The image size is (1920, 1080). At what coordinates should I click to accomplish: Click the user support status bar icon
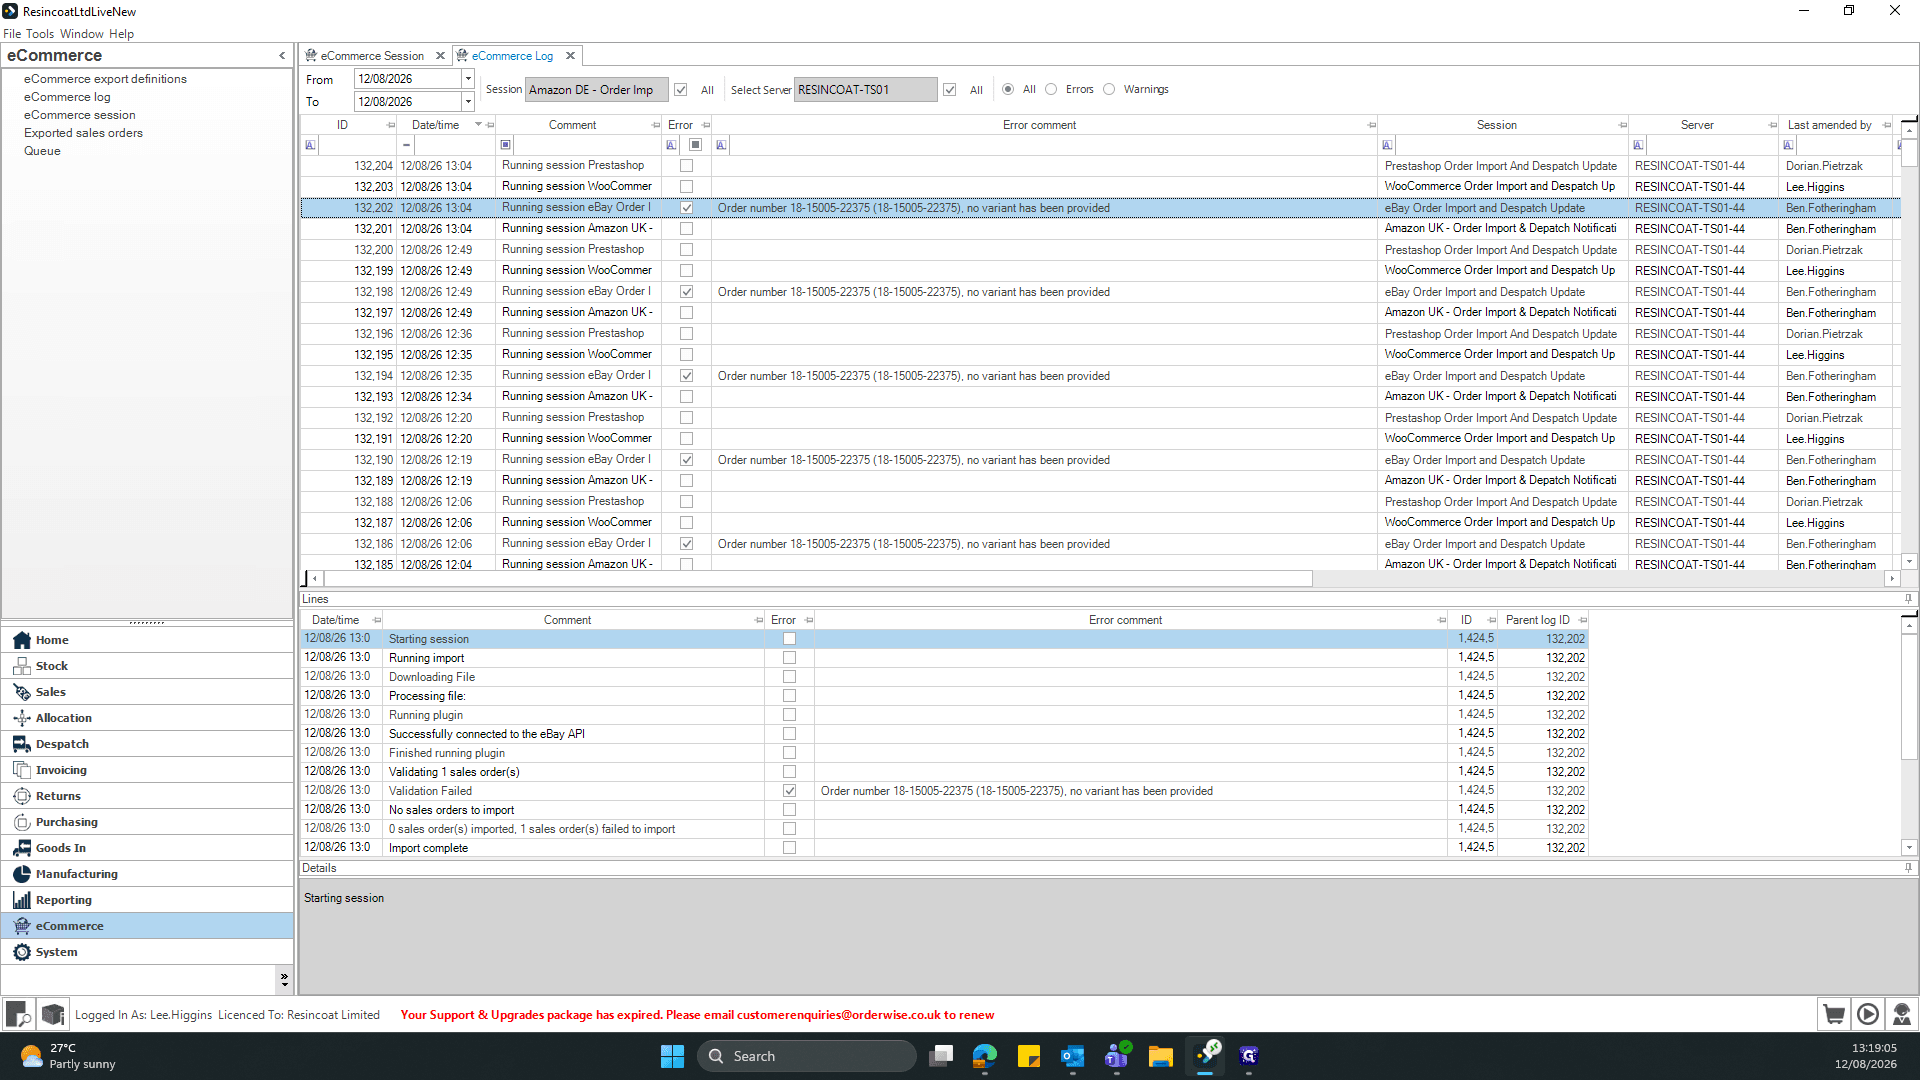point(1902,1014)
